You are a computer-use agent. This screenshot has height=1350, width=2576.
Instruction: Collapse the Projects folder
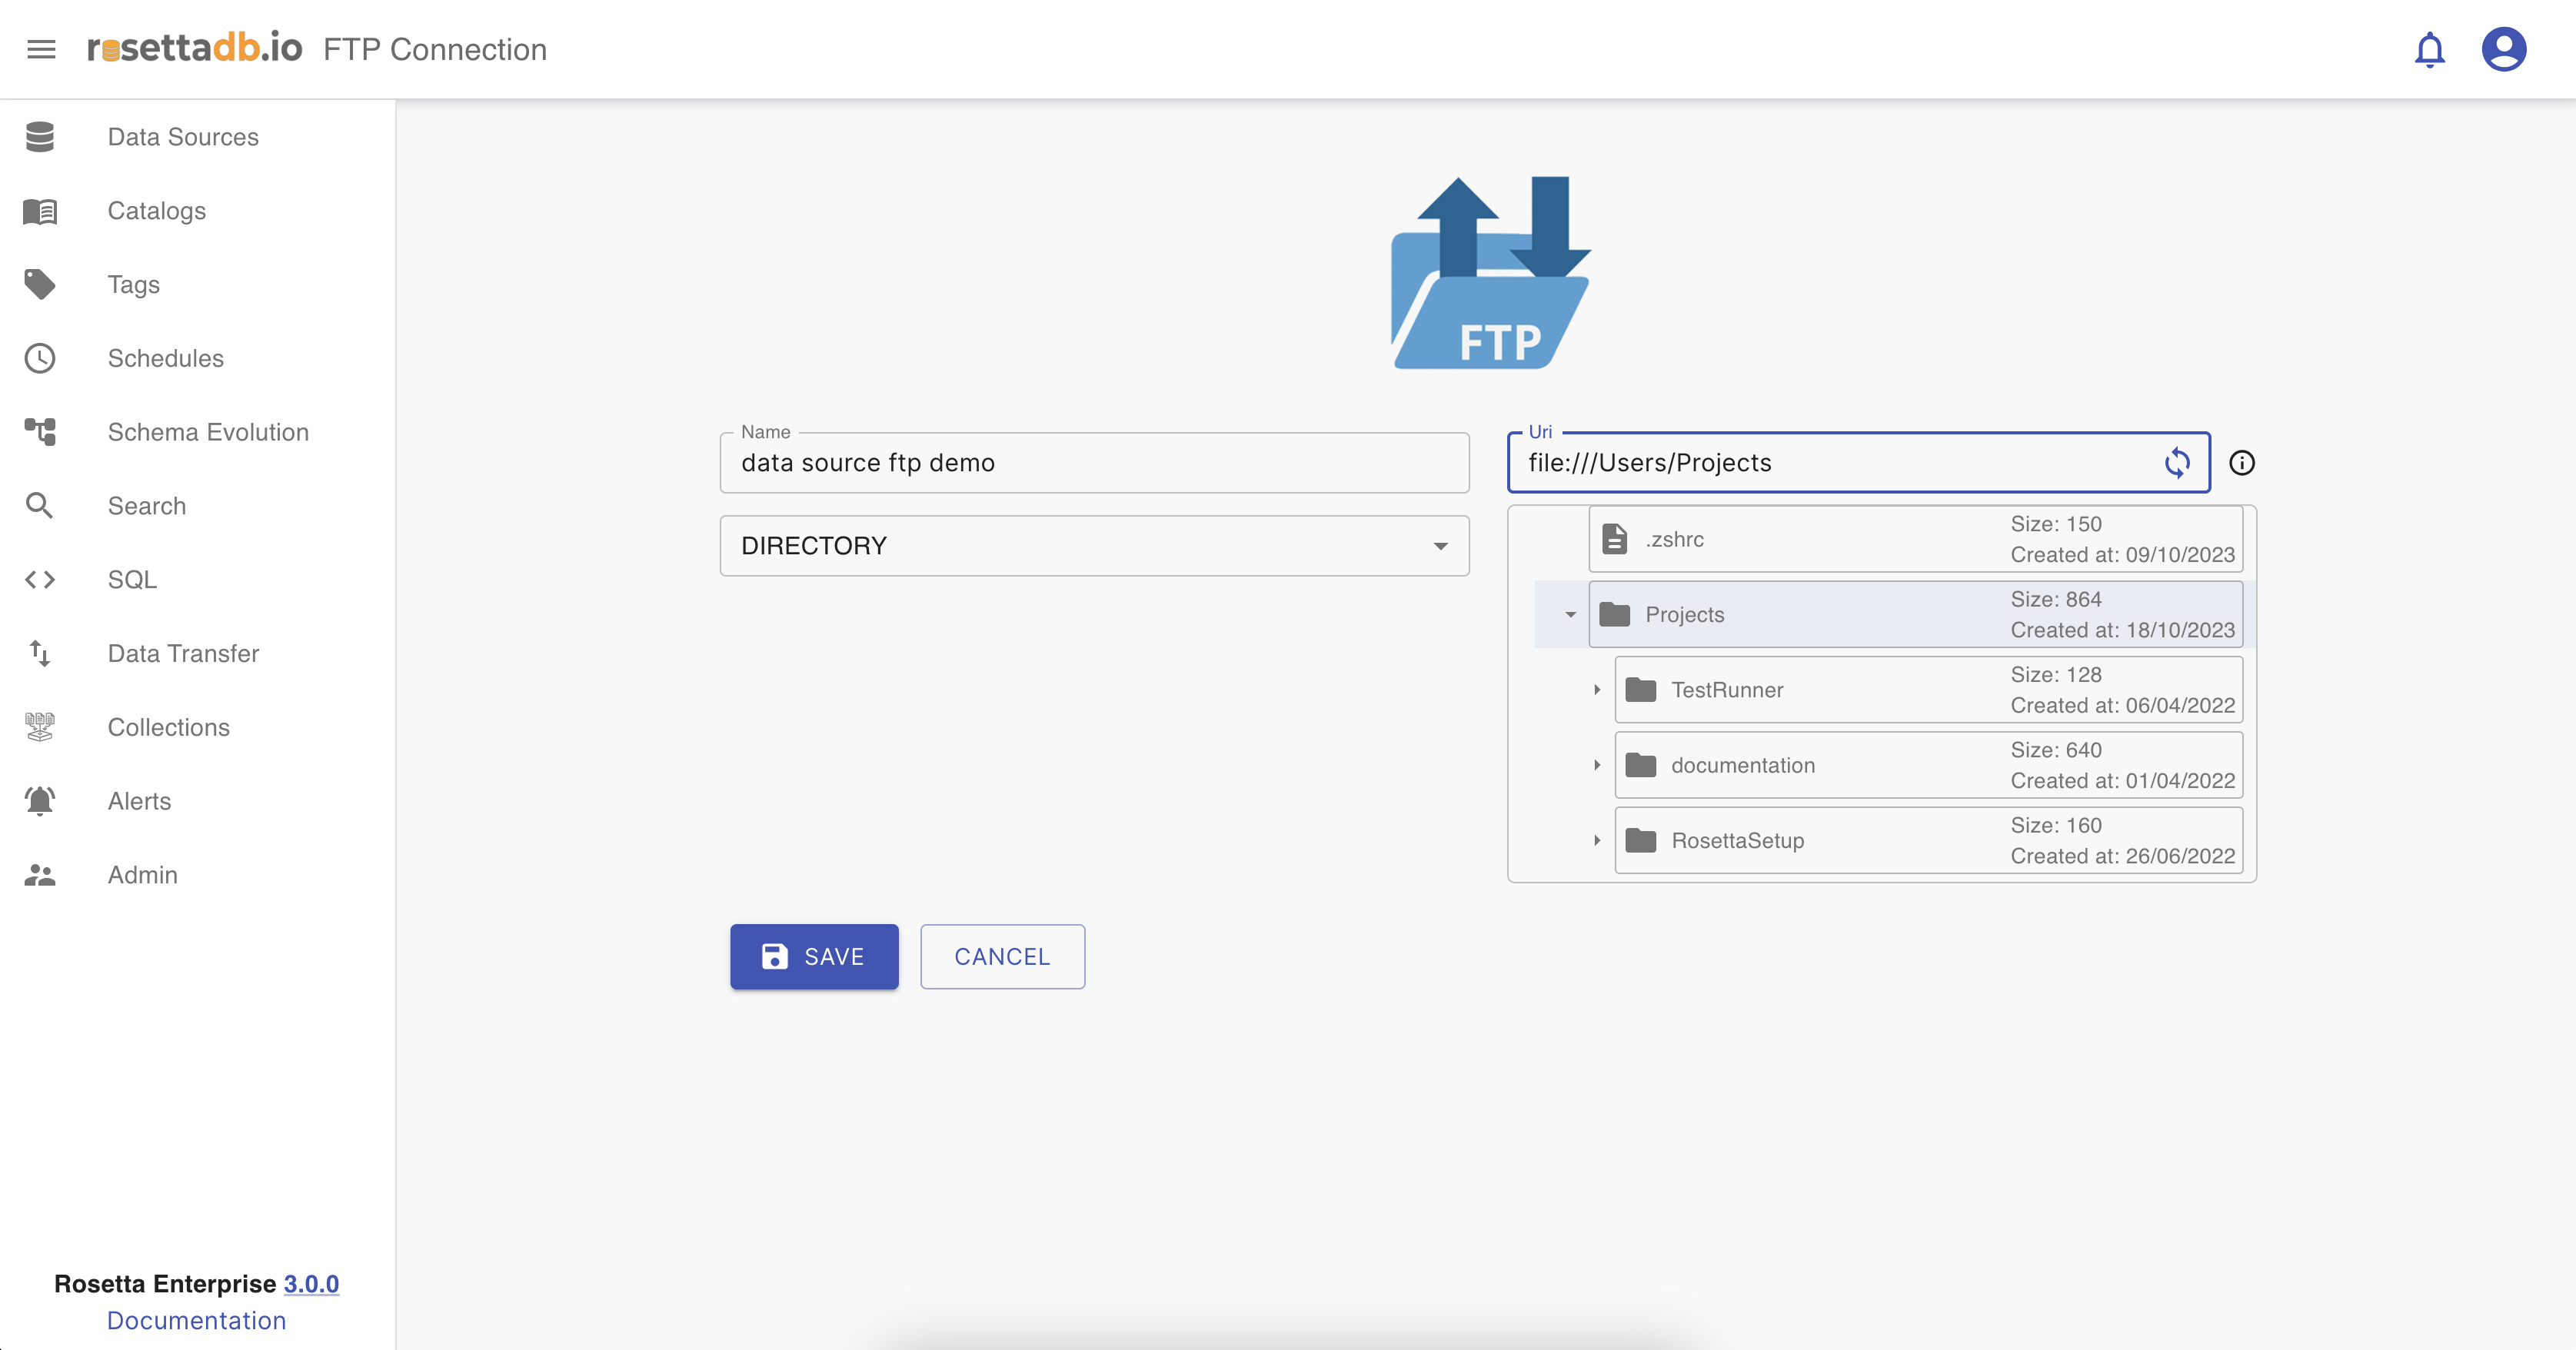1570,615
